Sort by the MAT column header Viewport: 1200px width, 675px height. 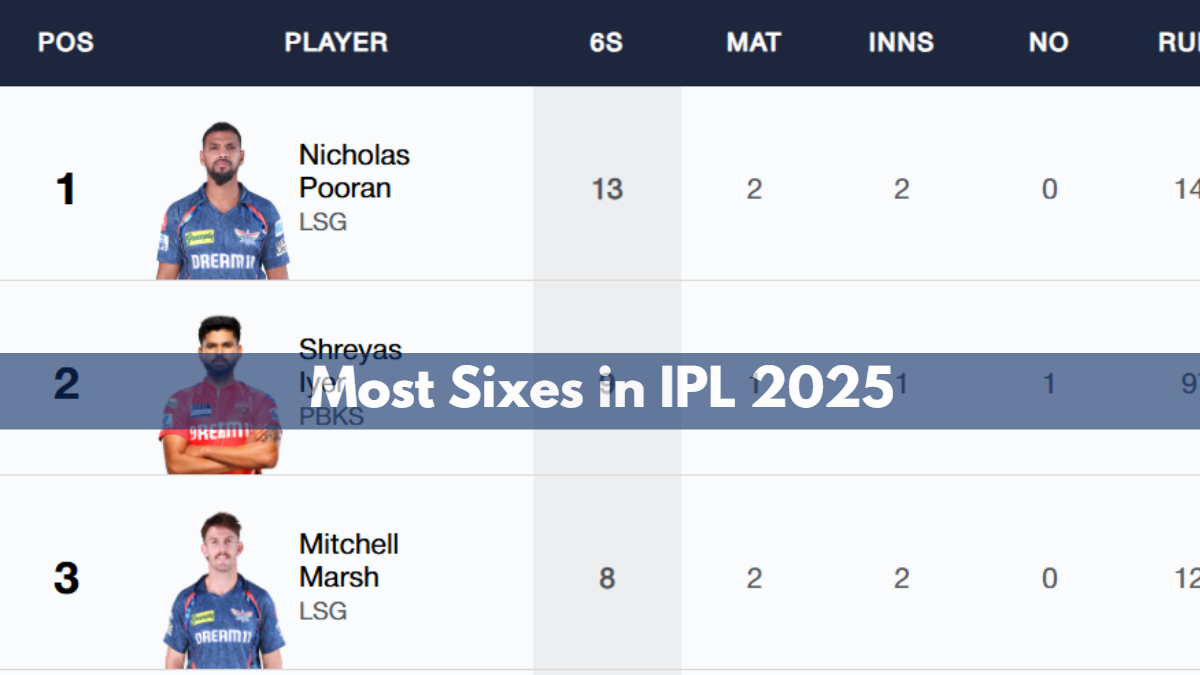tap(753, 43)
